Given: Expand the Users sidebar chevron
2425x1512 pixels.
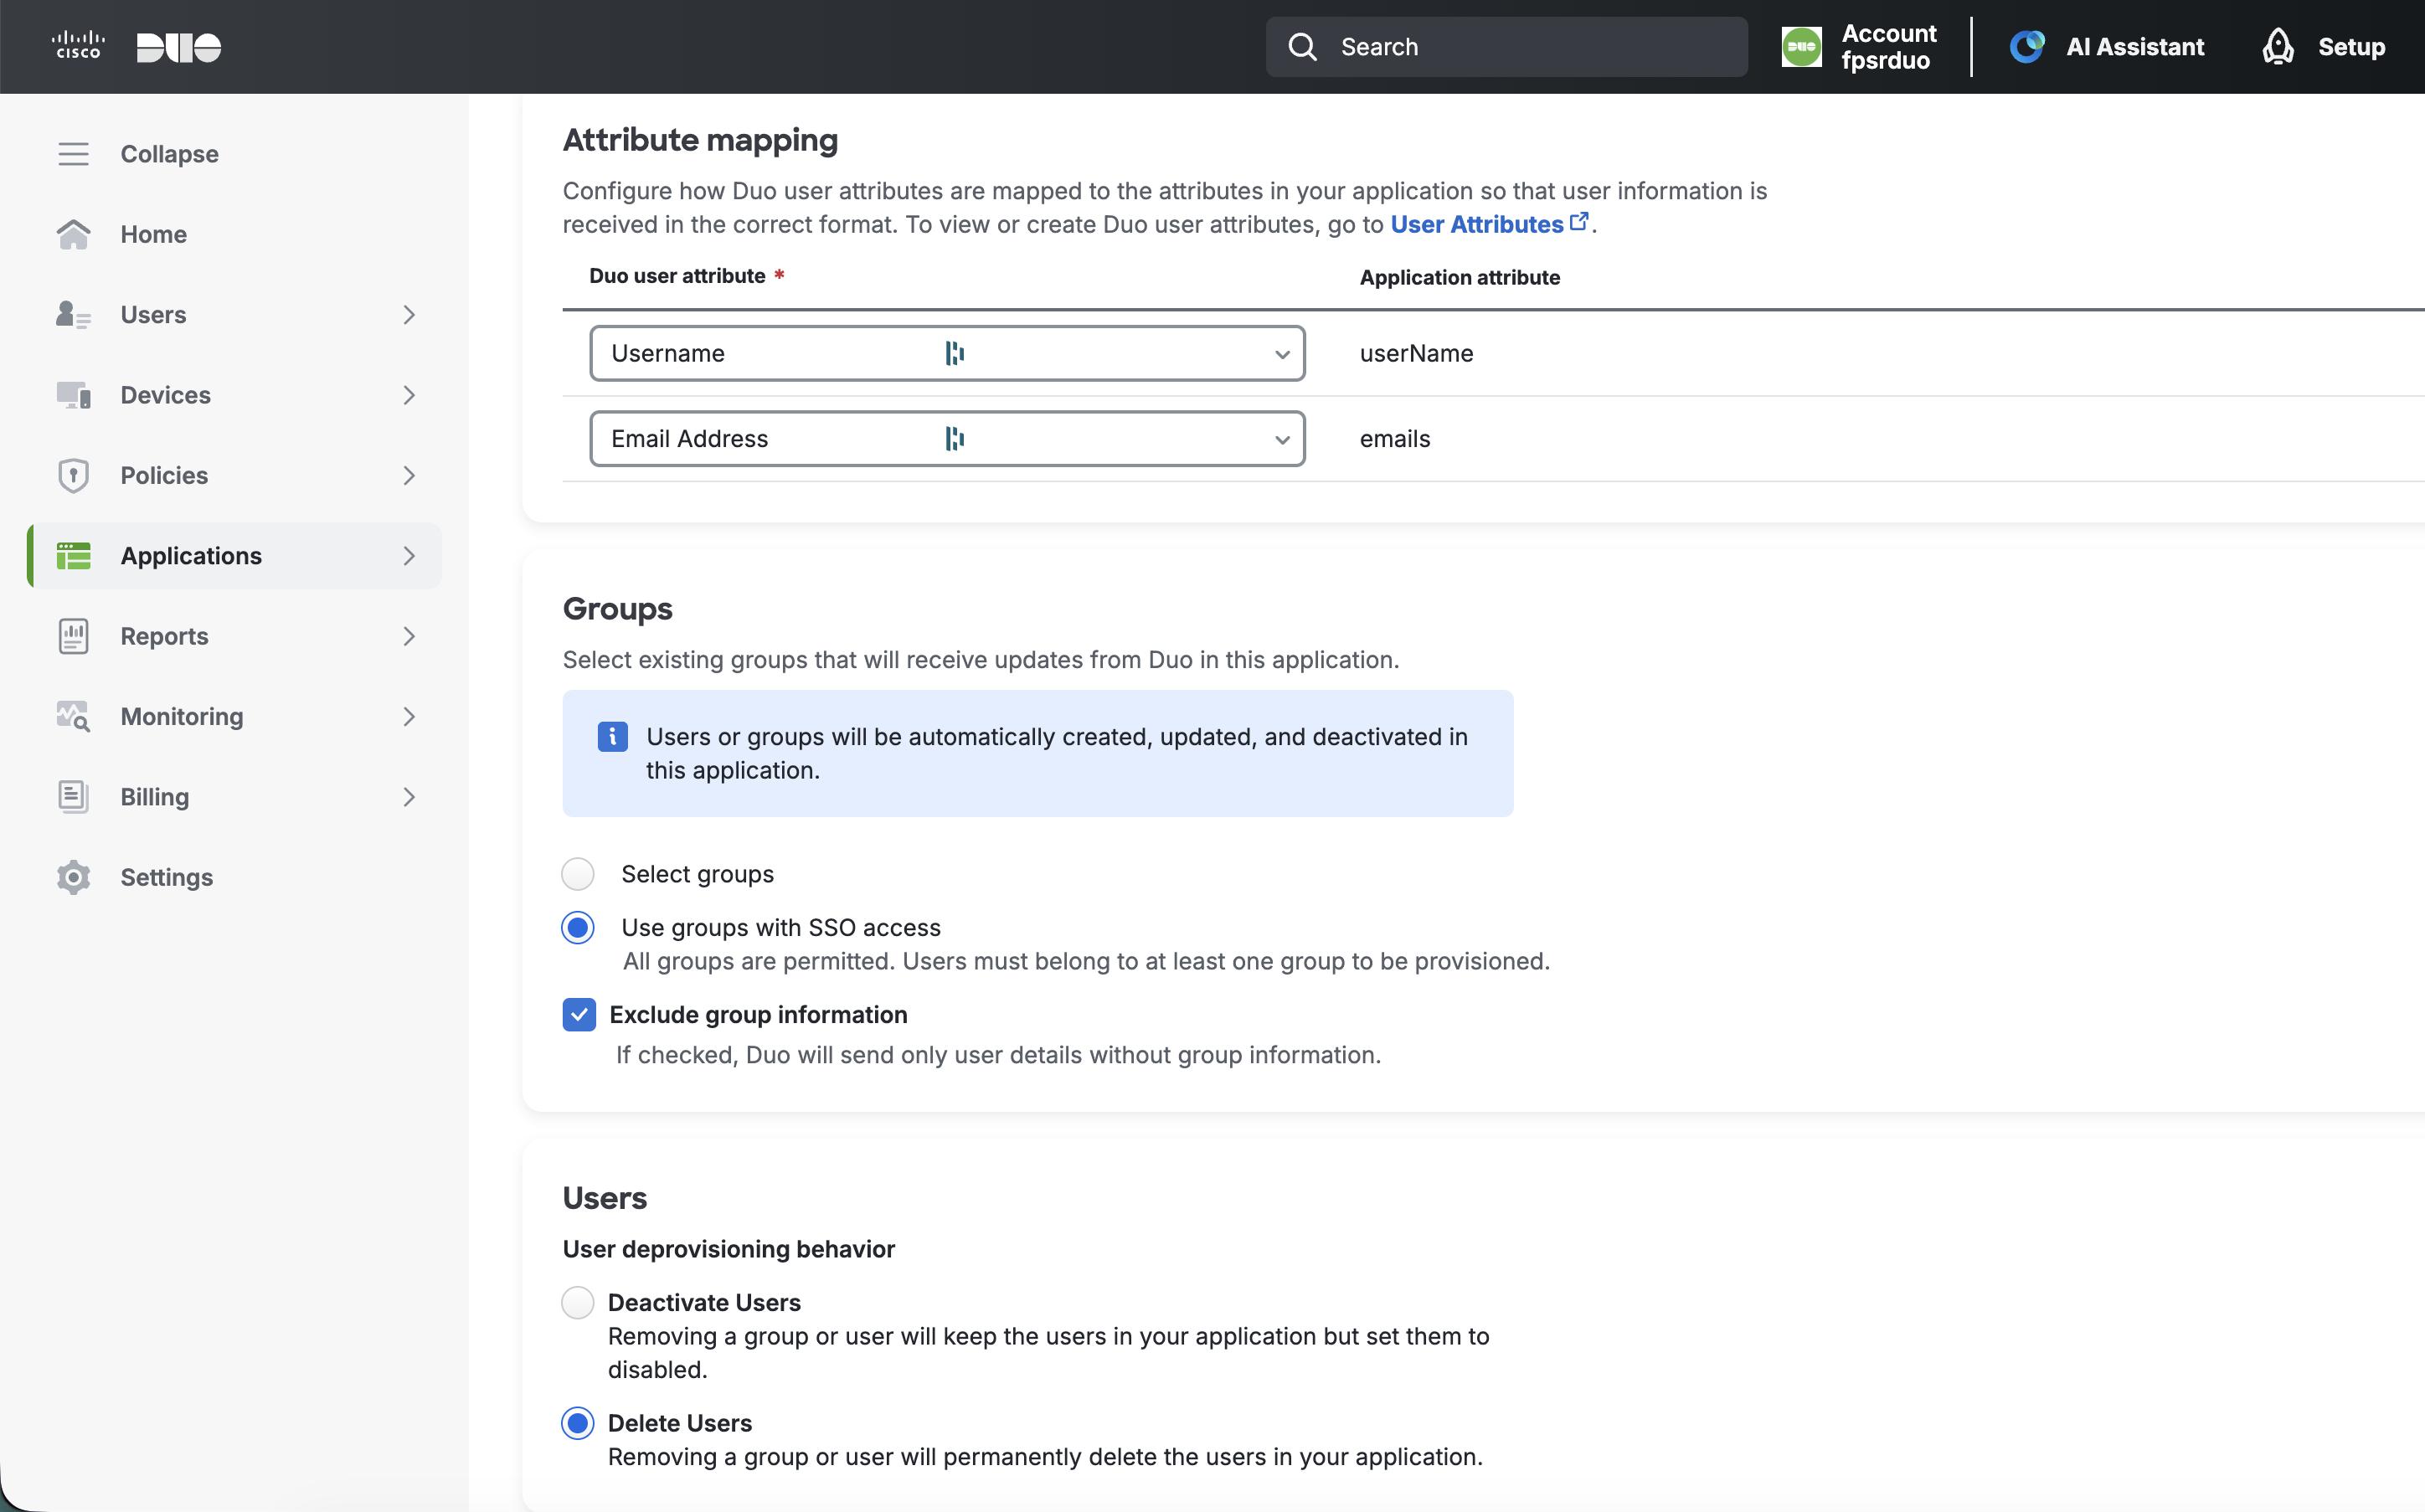Looking at the screenshot, I should [x=409, y=315].
